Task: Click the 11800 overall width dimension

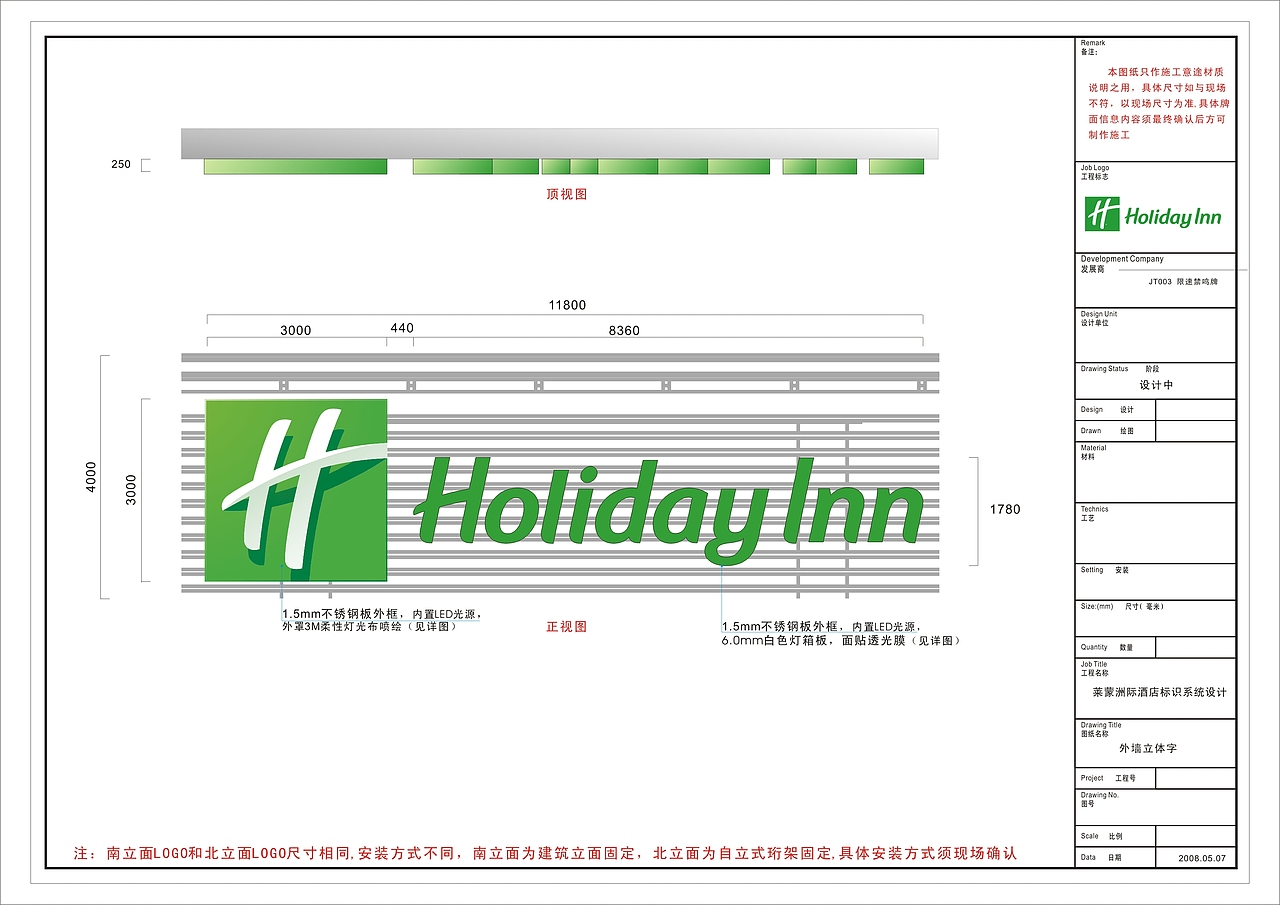Action: (x=567, y=305)
